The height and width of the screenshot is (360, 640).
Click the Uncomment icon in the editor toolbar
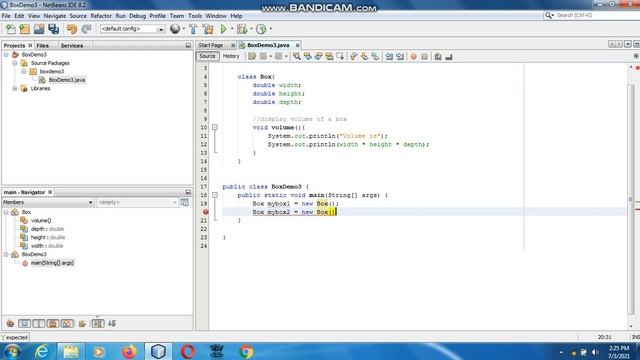(449, 56)
